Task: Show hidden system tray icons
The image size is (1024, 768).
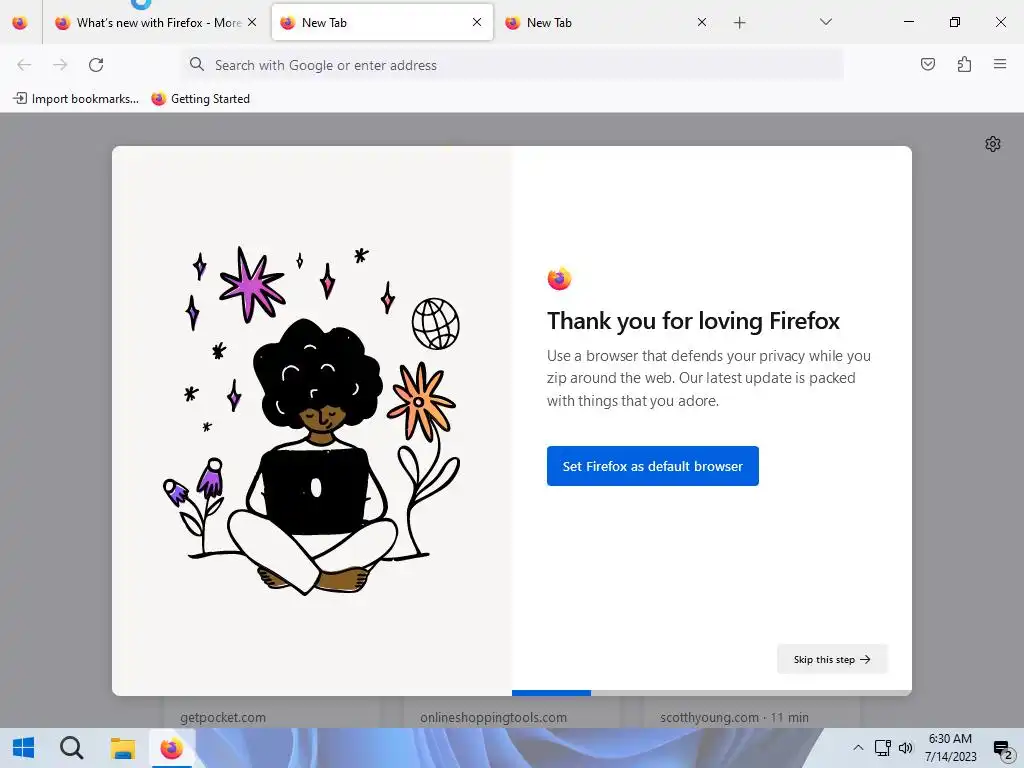Action: 858,748
